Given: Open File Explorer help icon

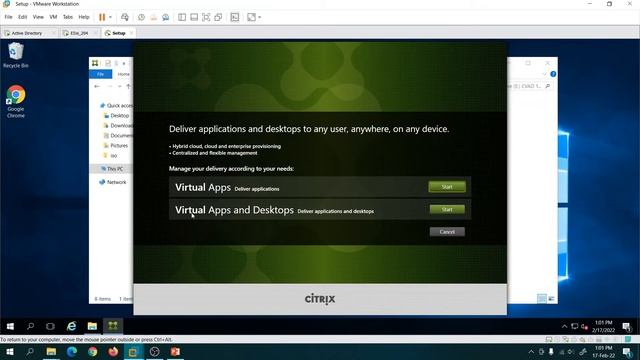Looking at the screenshot, I should point(553,74).
